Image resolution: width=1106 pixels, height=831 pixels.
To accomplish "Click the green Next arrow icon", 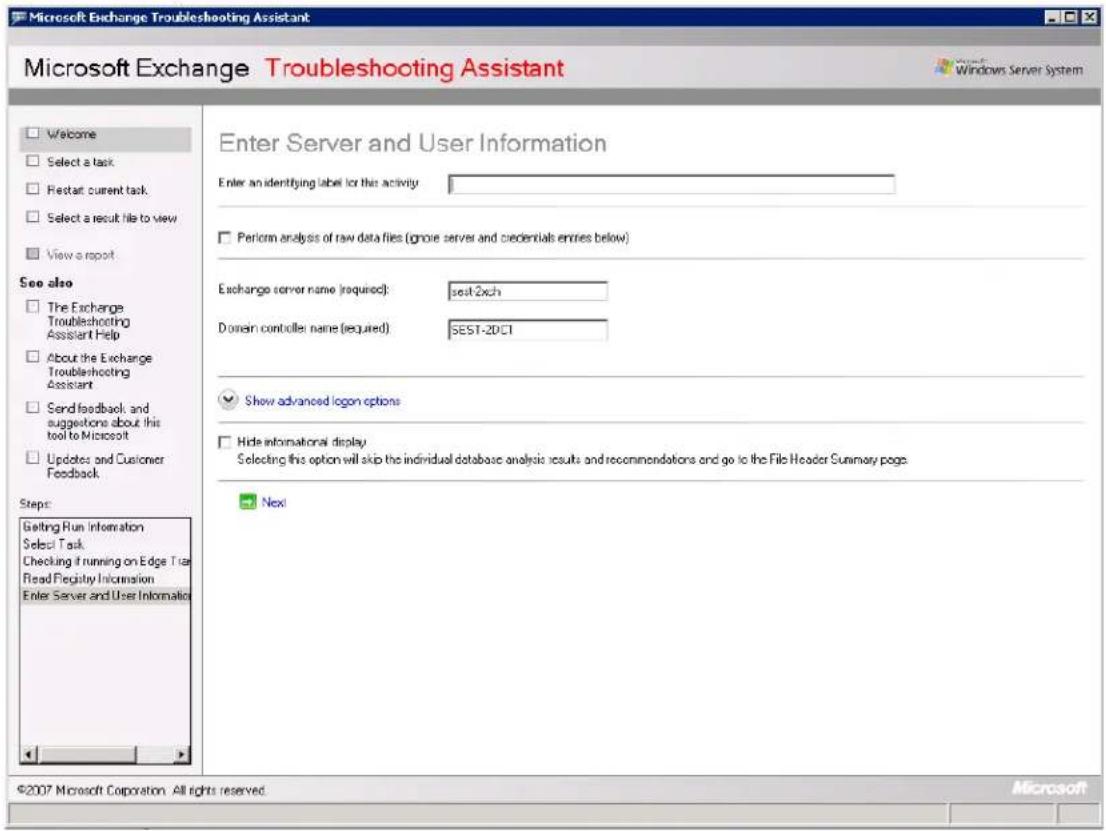I will tap(248, 502).
